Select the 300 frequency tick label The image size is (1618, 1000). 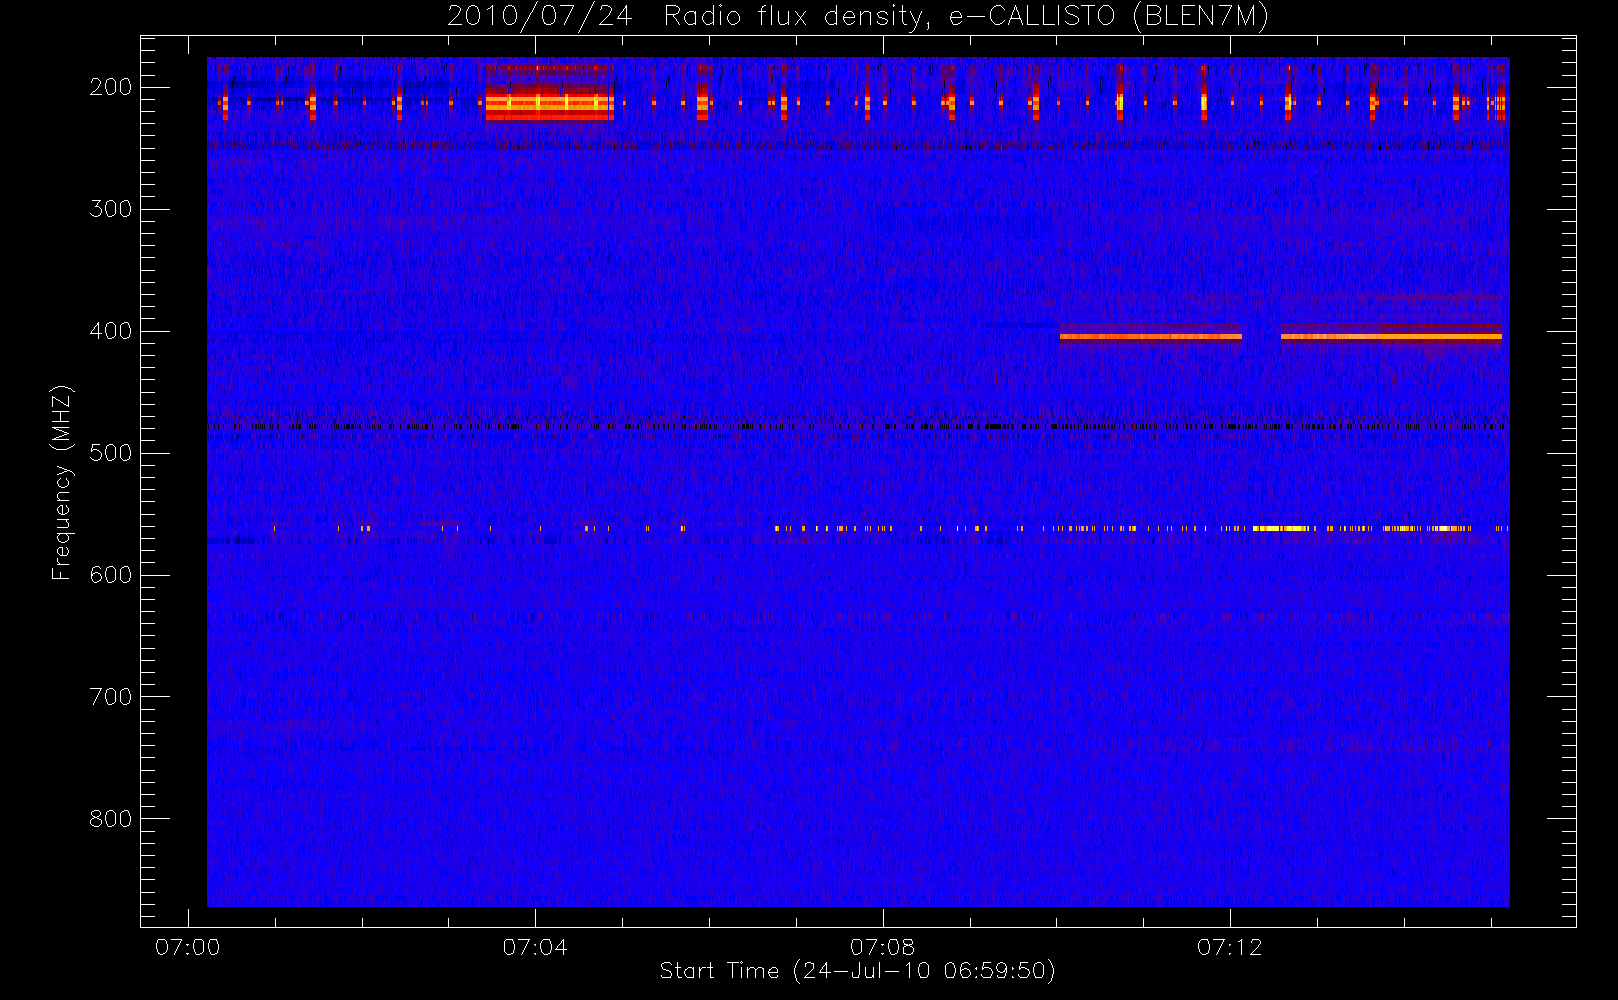111,209
